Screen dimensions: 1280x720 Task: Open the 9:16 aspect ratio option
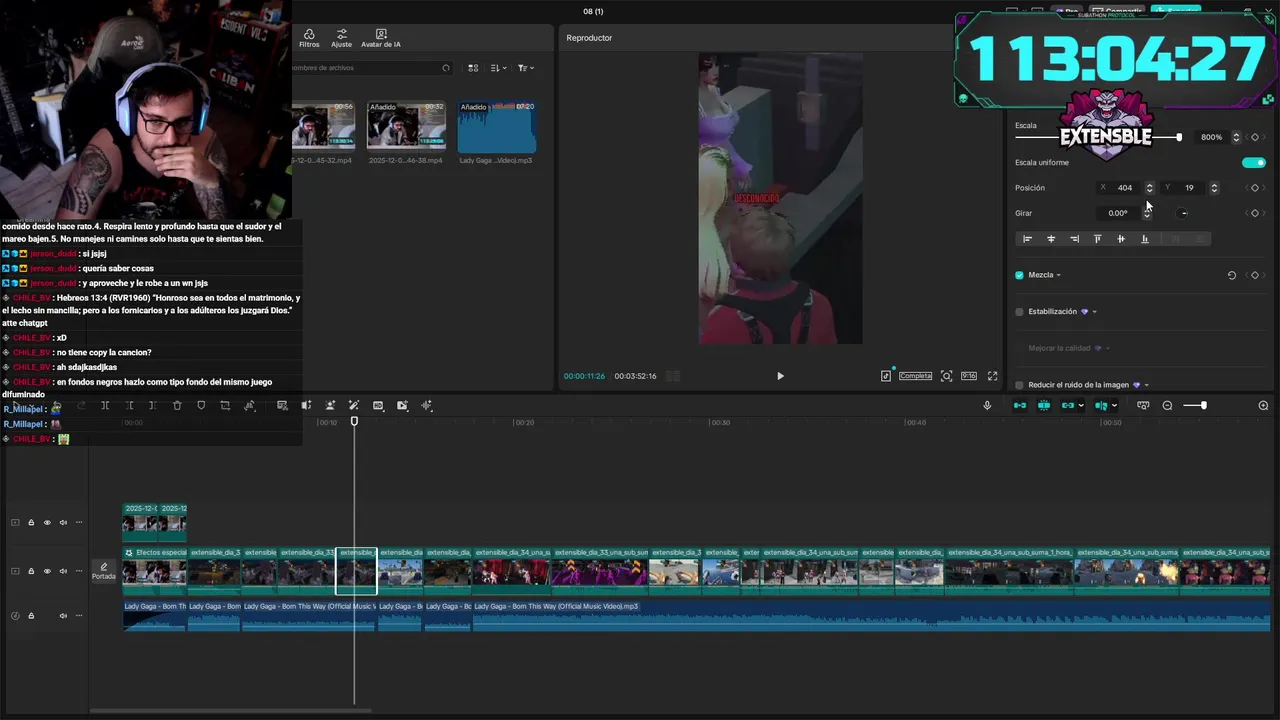point(969,376)
